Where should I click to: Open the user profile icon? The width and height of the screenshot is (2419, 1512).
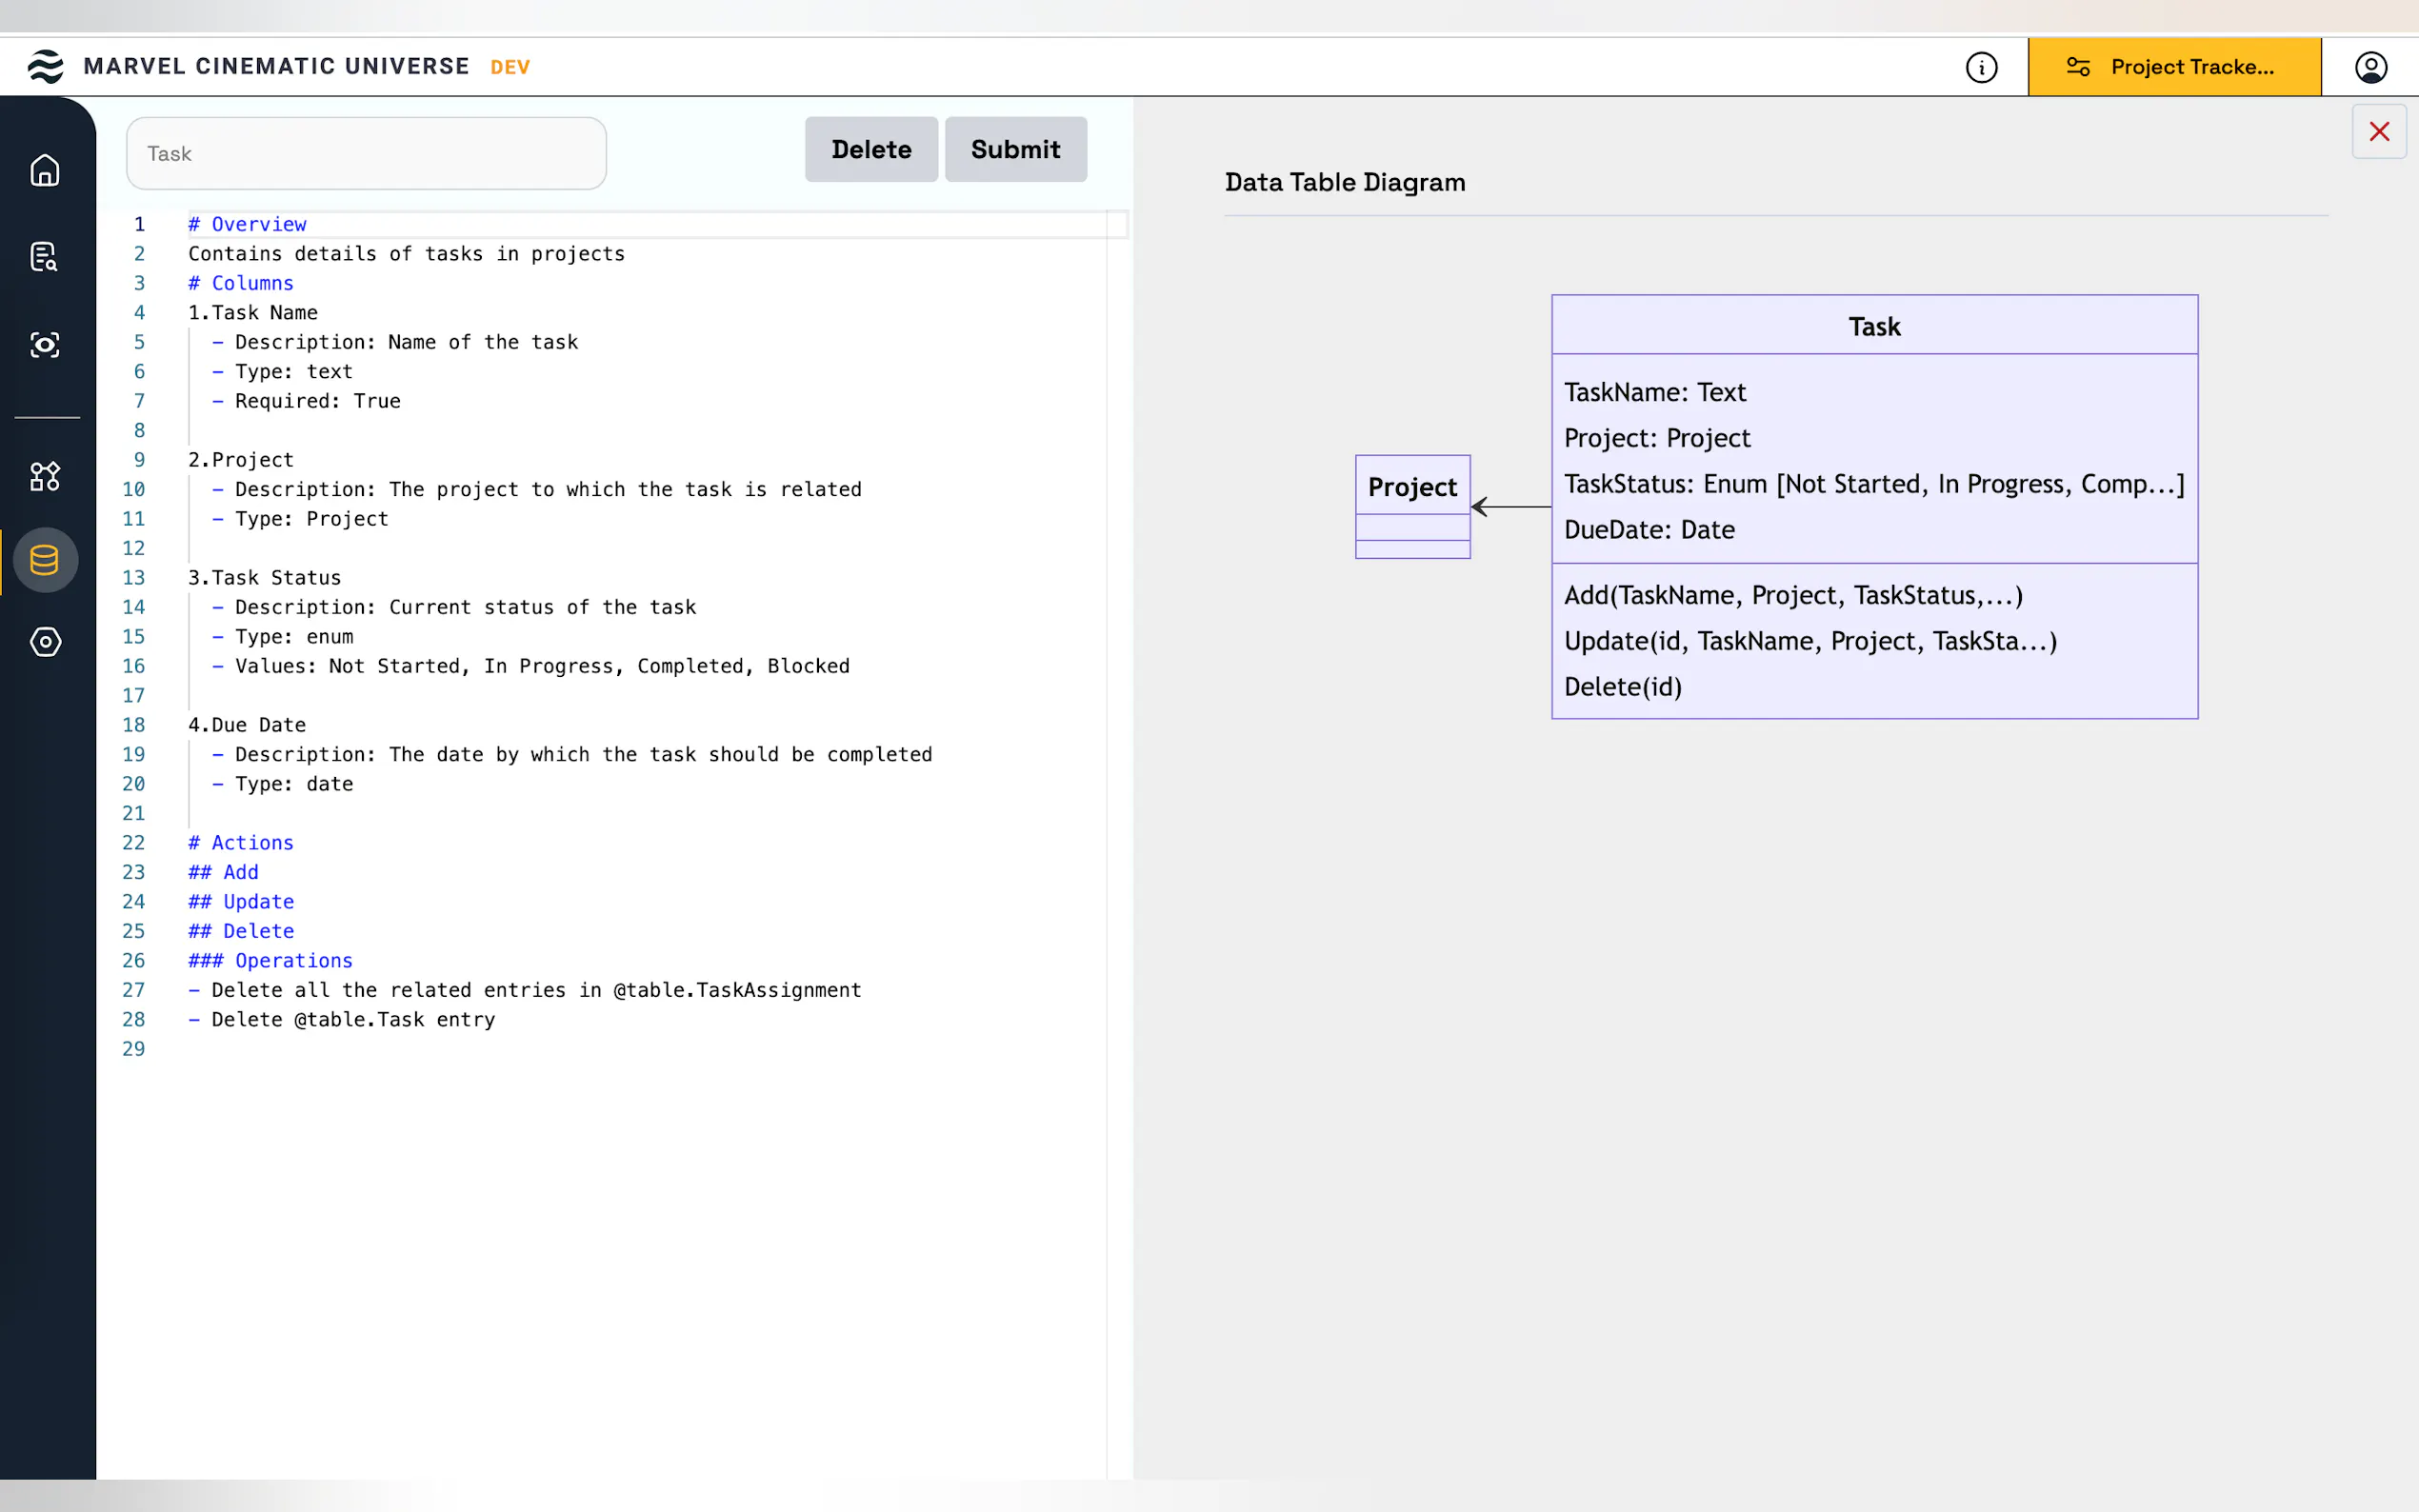[2370, 67]
